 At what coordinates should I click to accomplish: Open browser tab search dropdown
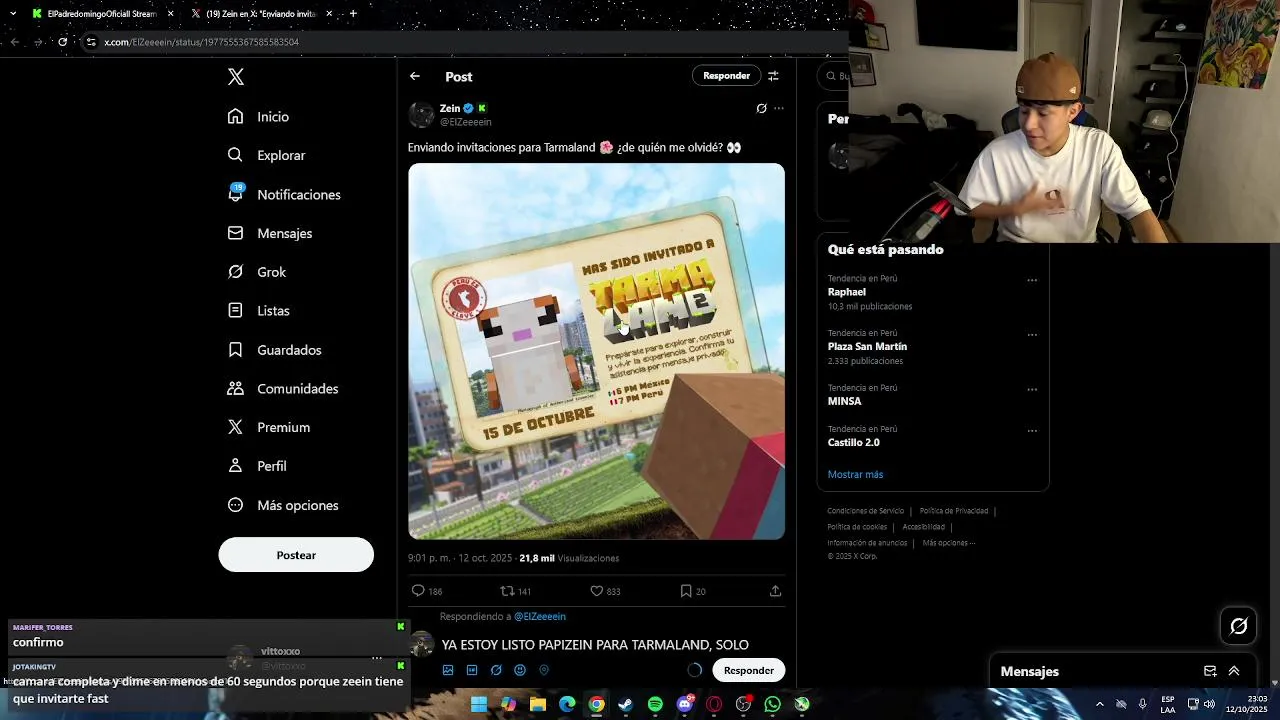12,14
